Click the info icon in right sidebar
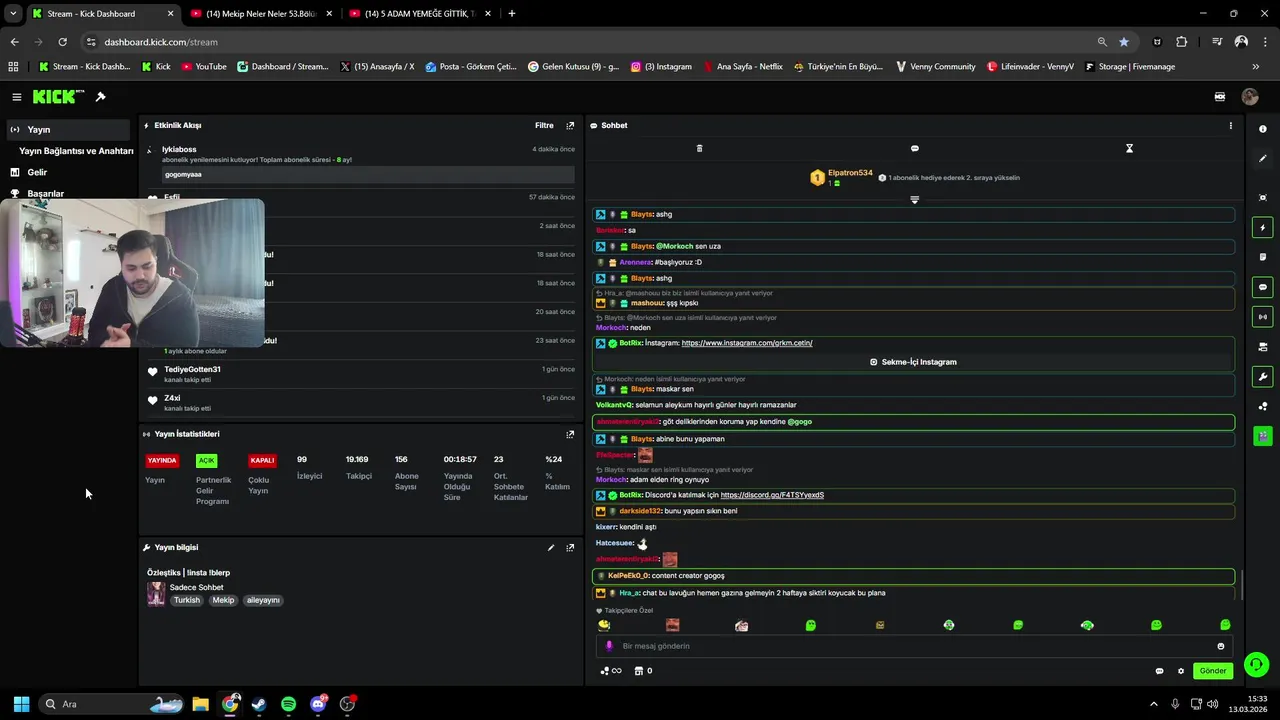This screenshot has height=720, width=1280. 1262,129
